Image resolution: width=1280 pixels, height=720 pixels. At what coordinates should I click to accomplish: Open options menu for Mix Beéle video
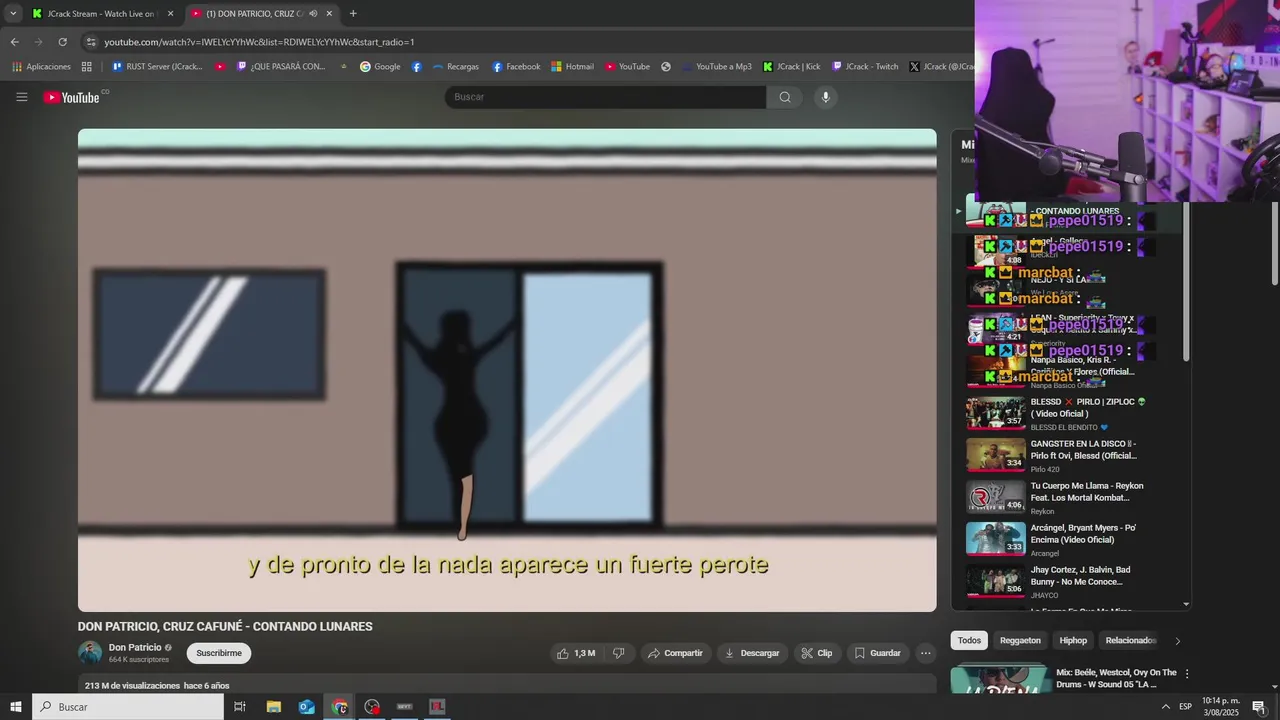point(1187,673)
